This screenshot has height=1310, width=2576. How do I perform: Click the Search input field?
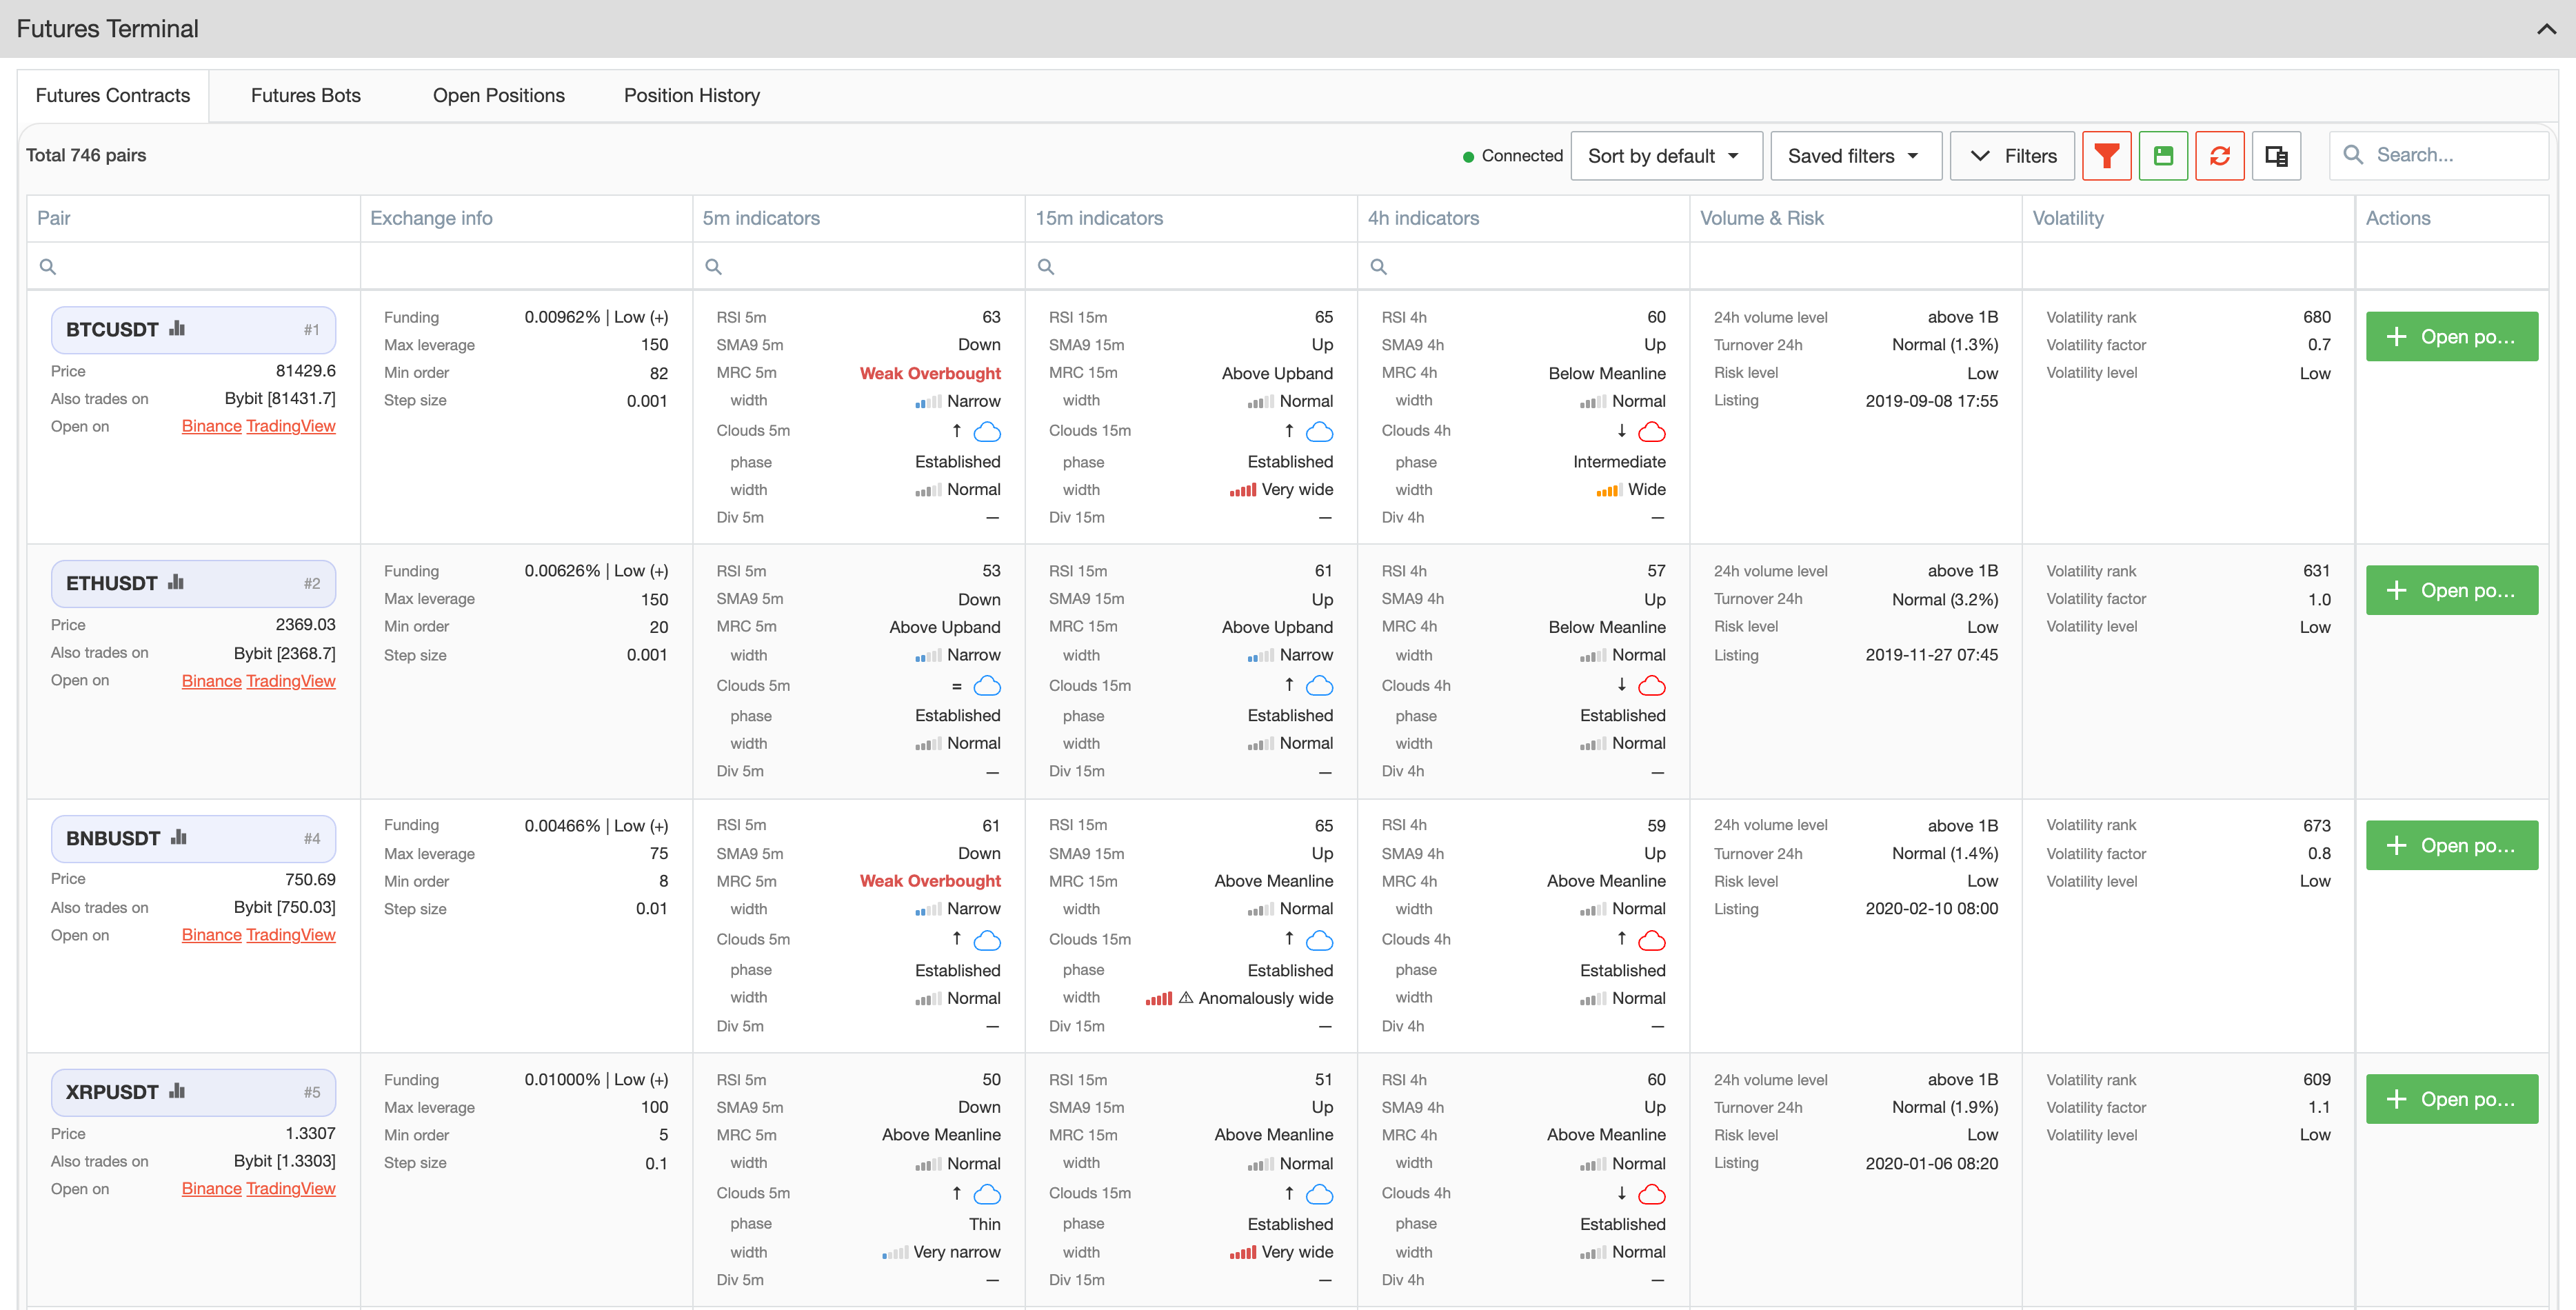point(2439,156)
